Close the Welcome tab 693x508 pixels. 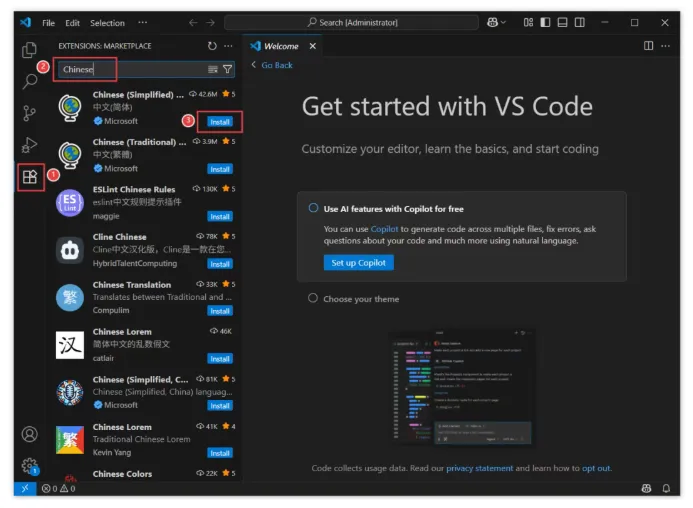(312, 46)
